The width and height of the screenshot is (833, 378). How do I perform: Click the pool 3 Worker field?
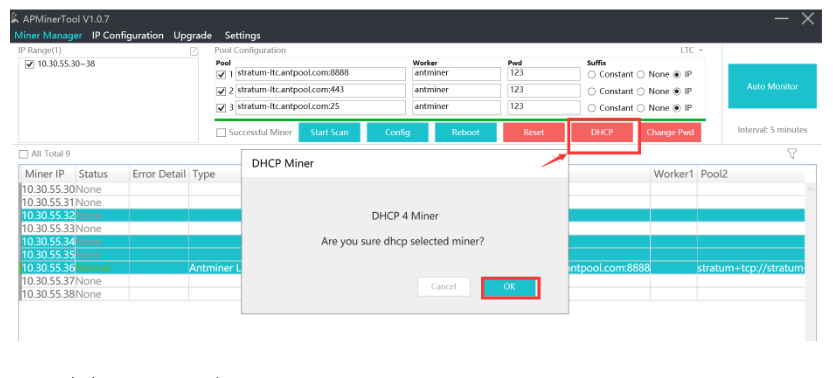(x=456, y=107)
